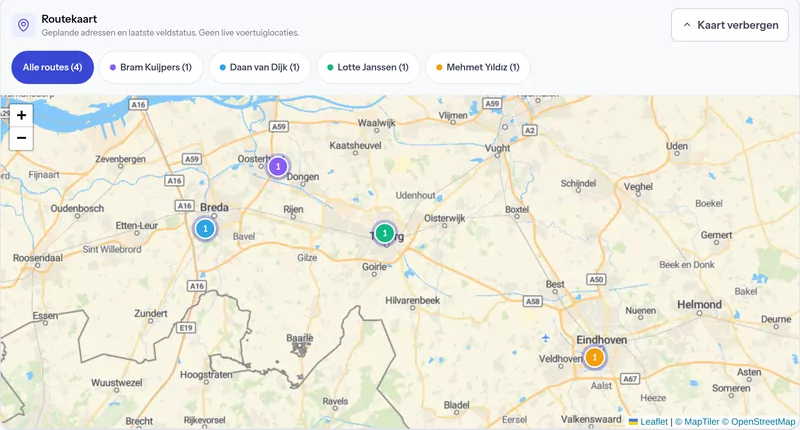
Task: Click the Waalwijk label on map
Action: pyautogui.click(x=377, y=123)
